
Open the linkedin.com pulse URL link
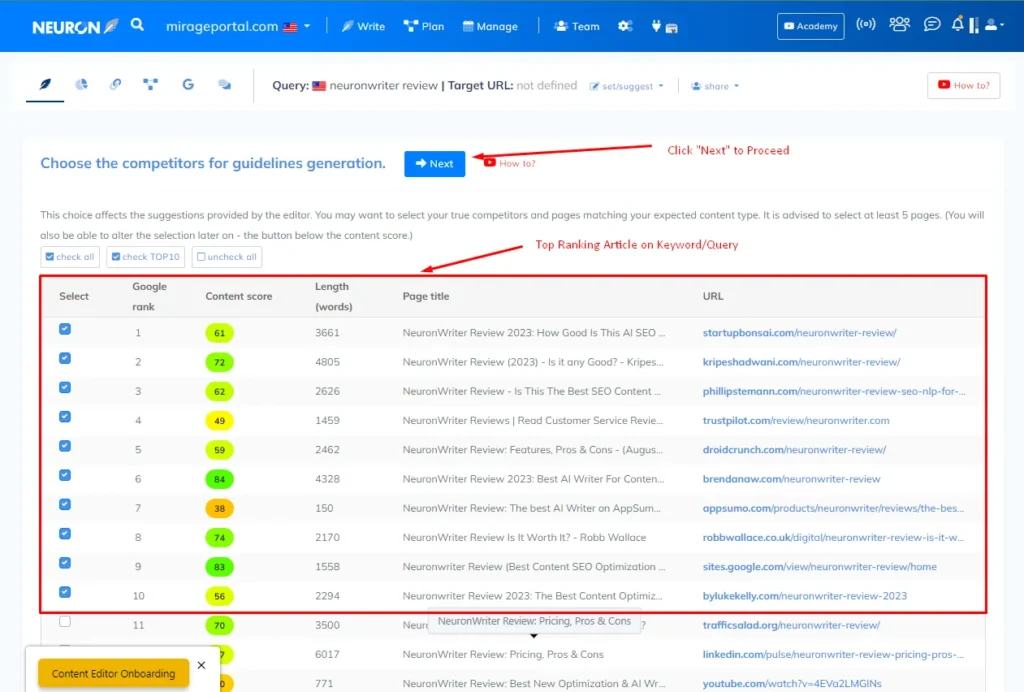(833, 655)
